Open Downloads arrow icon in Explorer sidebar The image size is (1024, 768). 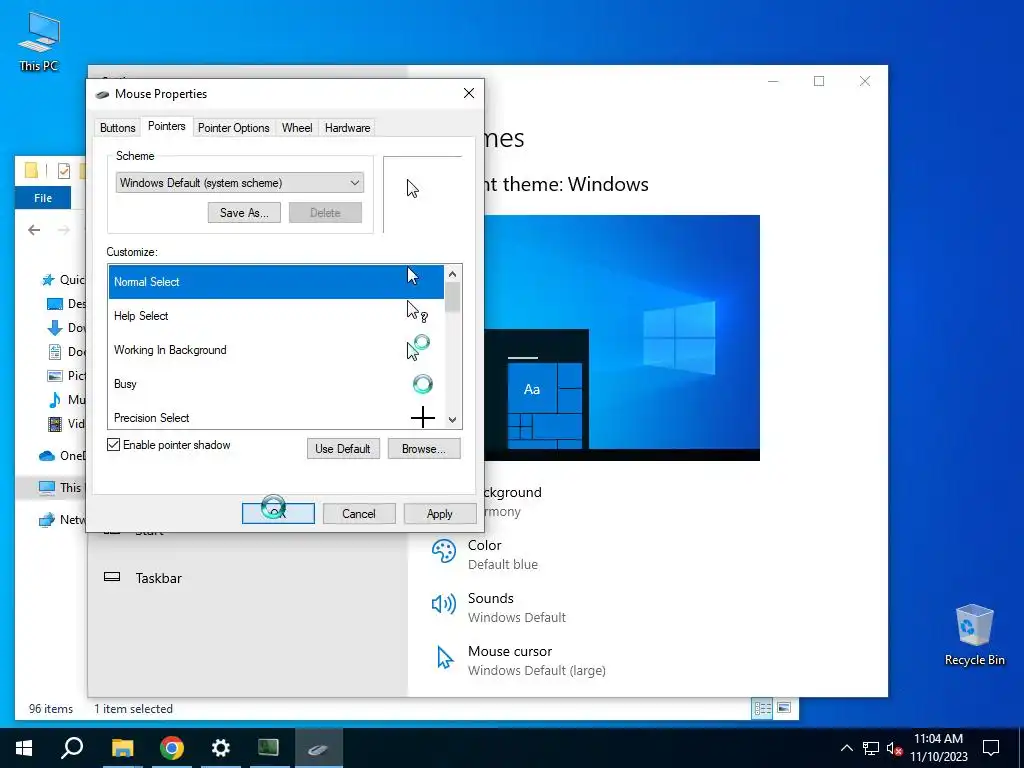55,328
